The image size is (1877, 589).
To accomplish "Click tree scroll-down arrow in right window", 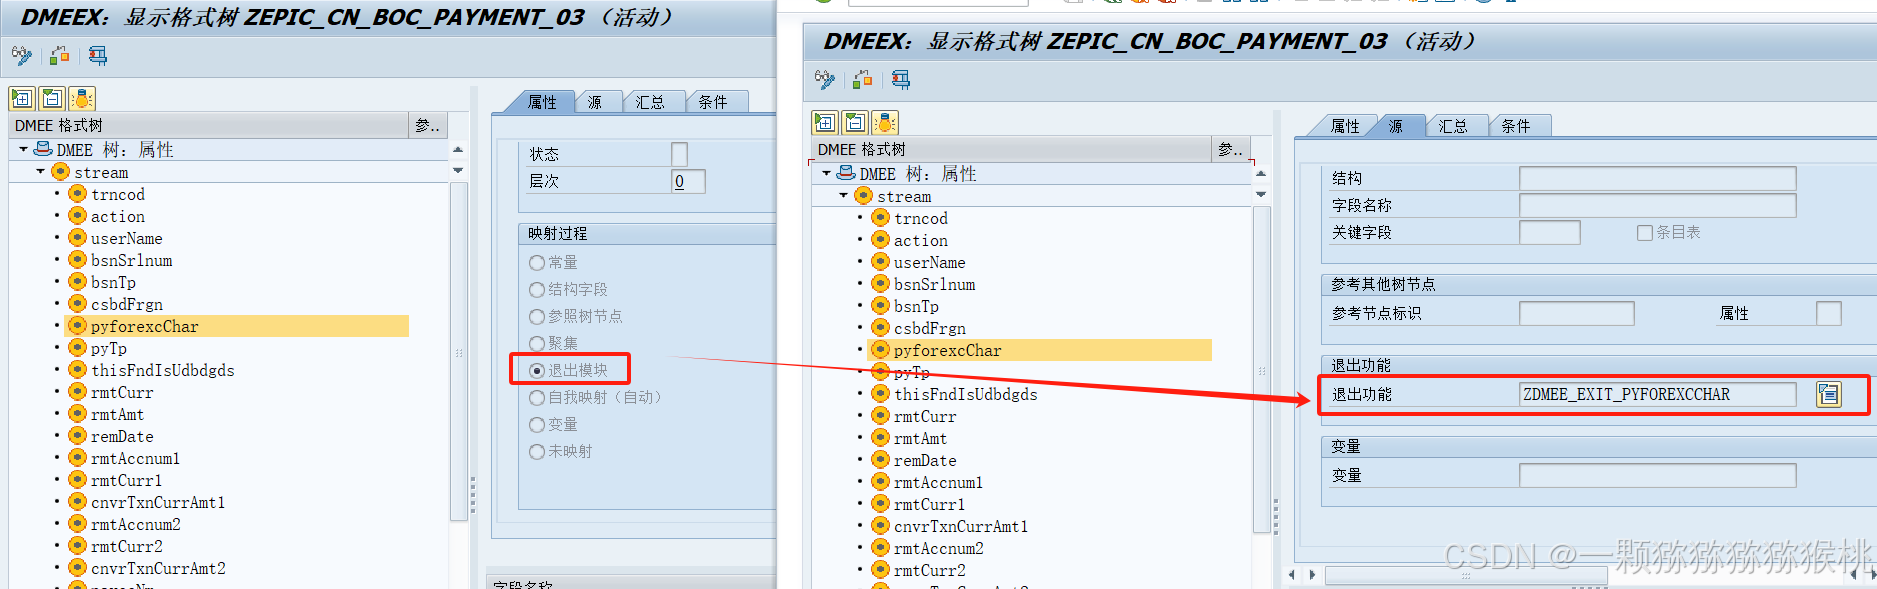I will [x=1261, y=194].
